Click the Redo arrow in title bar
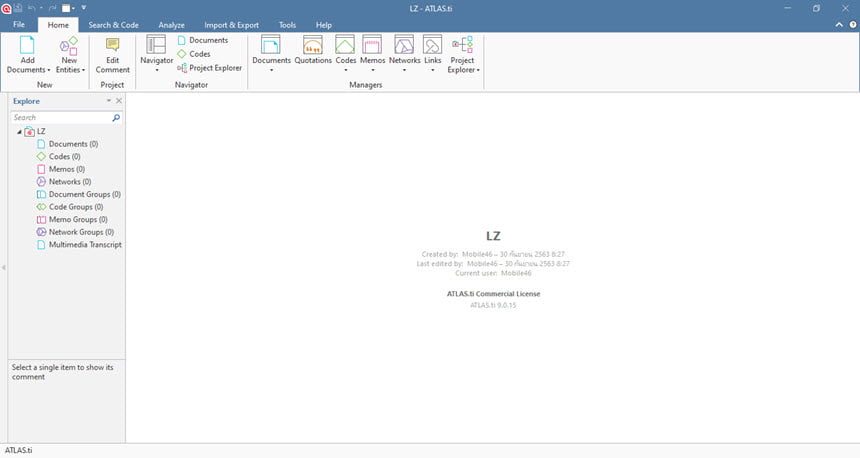The image size is (860, 458). tap(53, 8)
